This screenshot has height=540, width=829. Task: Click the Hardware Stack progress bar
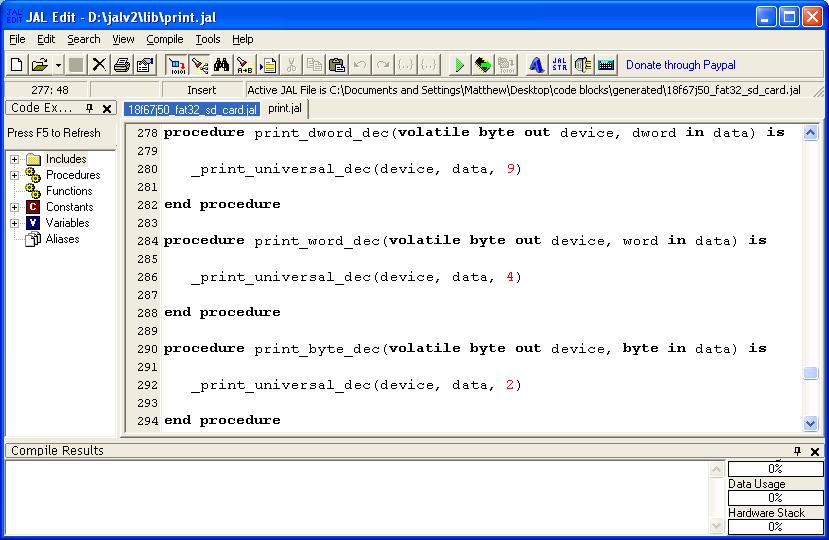coord(776,527)
